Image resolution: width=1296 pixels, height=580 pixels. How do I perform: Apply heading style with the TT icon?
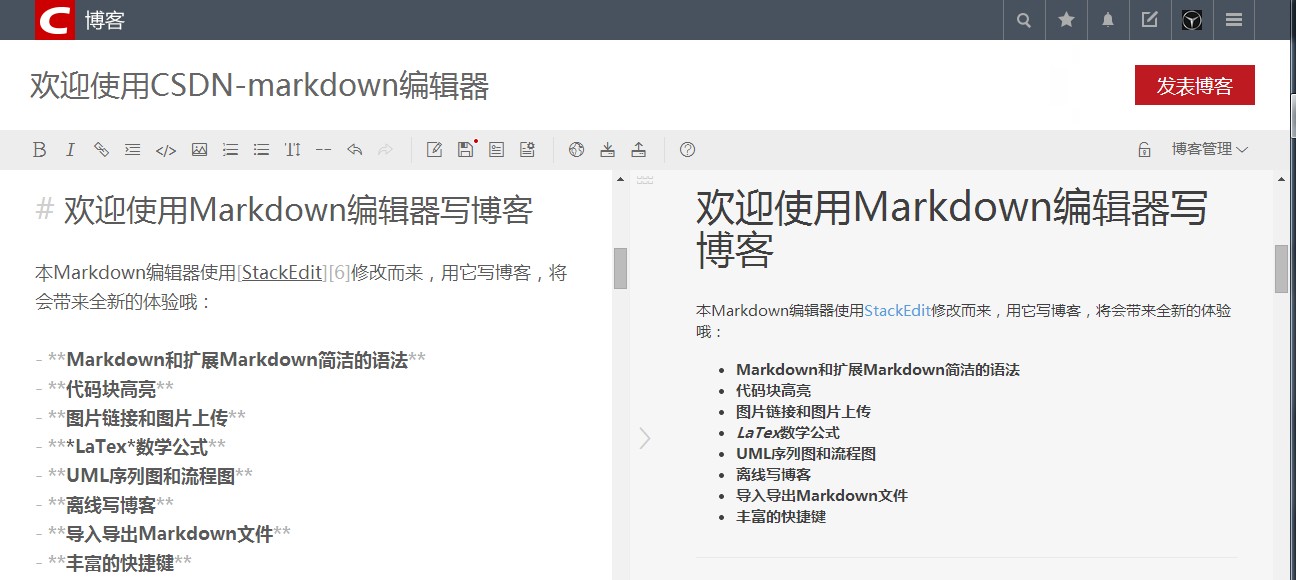[292, 150]
